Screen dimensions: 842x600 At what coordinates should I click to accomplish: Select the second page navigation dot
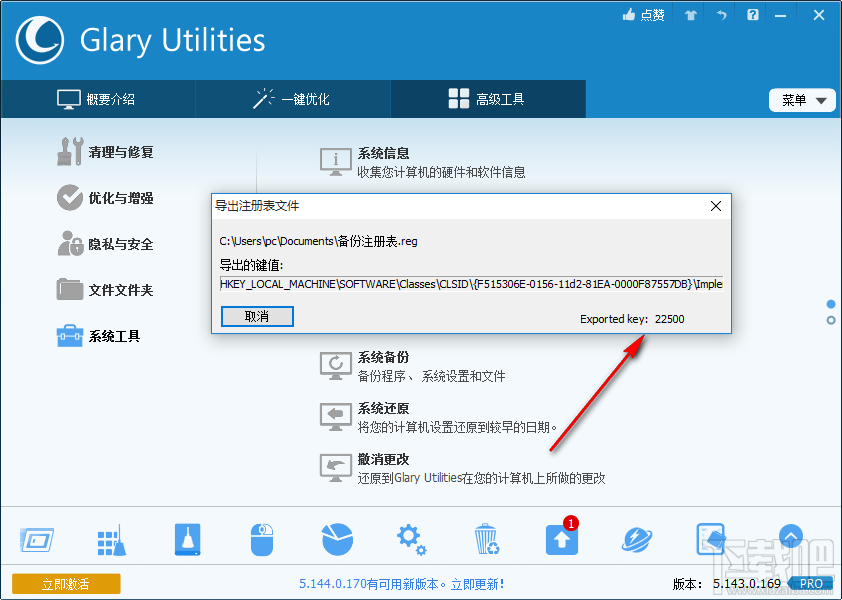(831, 318)
